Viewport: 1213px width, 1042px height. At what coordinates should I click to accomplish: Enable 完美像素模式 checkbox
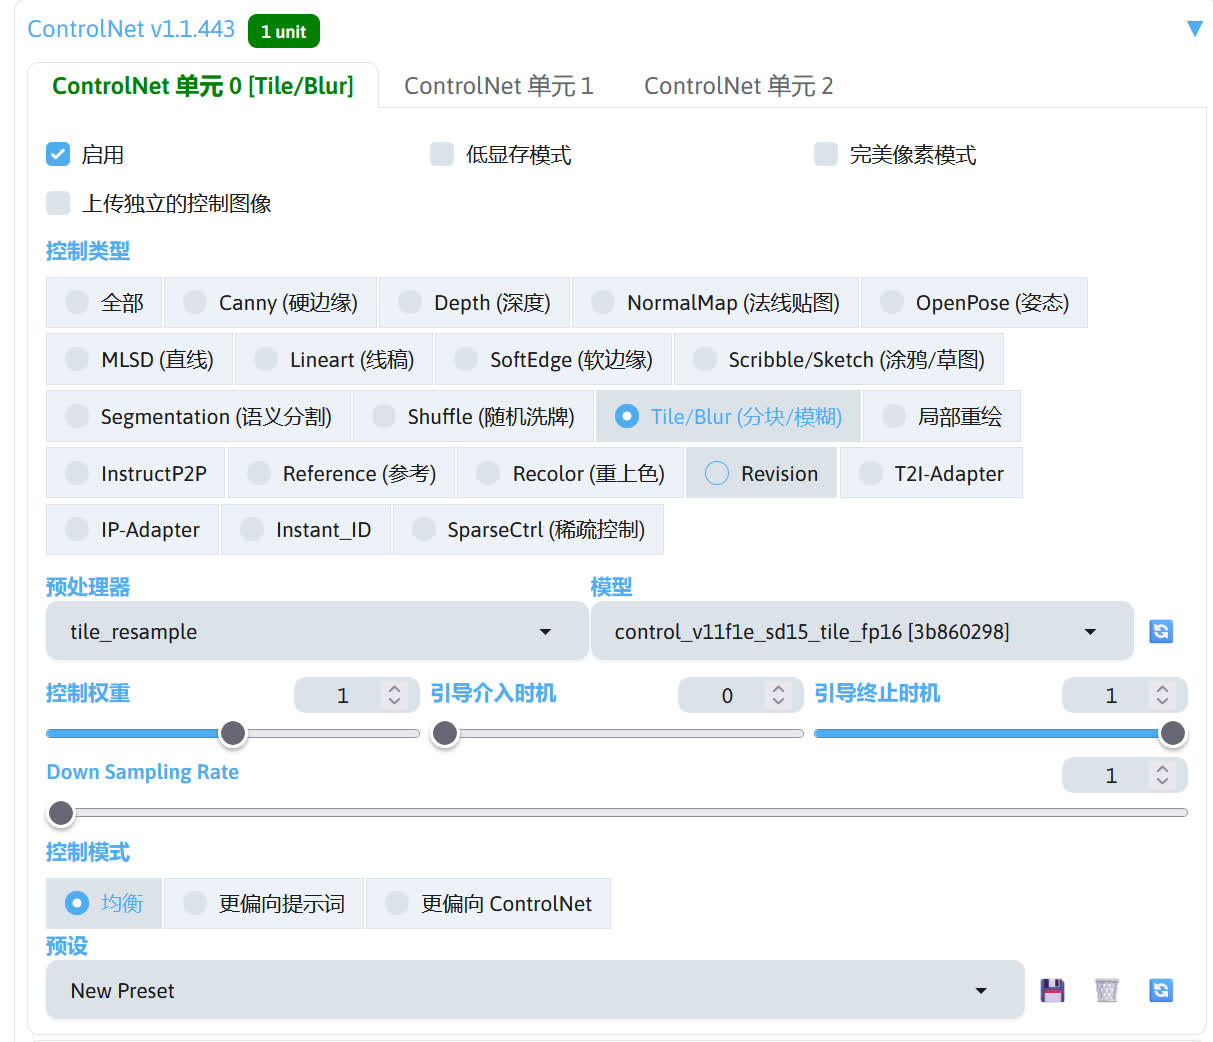pos(825,154)
